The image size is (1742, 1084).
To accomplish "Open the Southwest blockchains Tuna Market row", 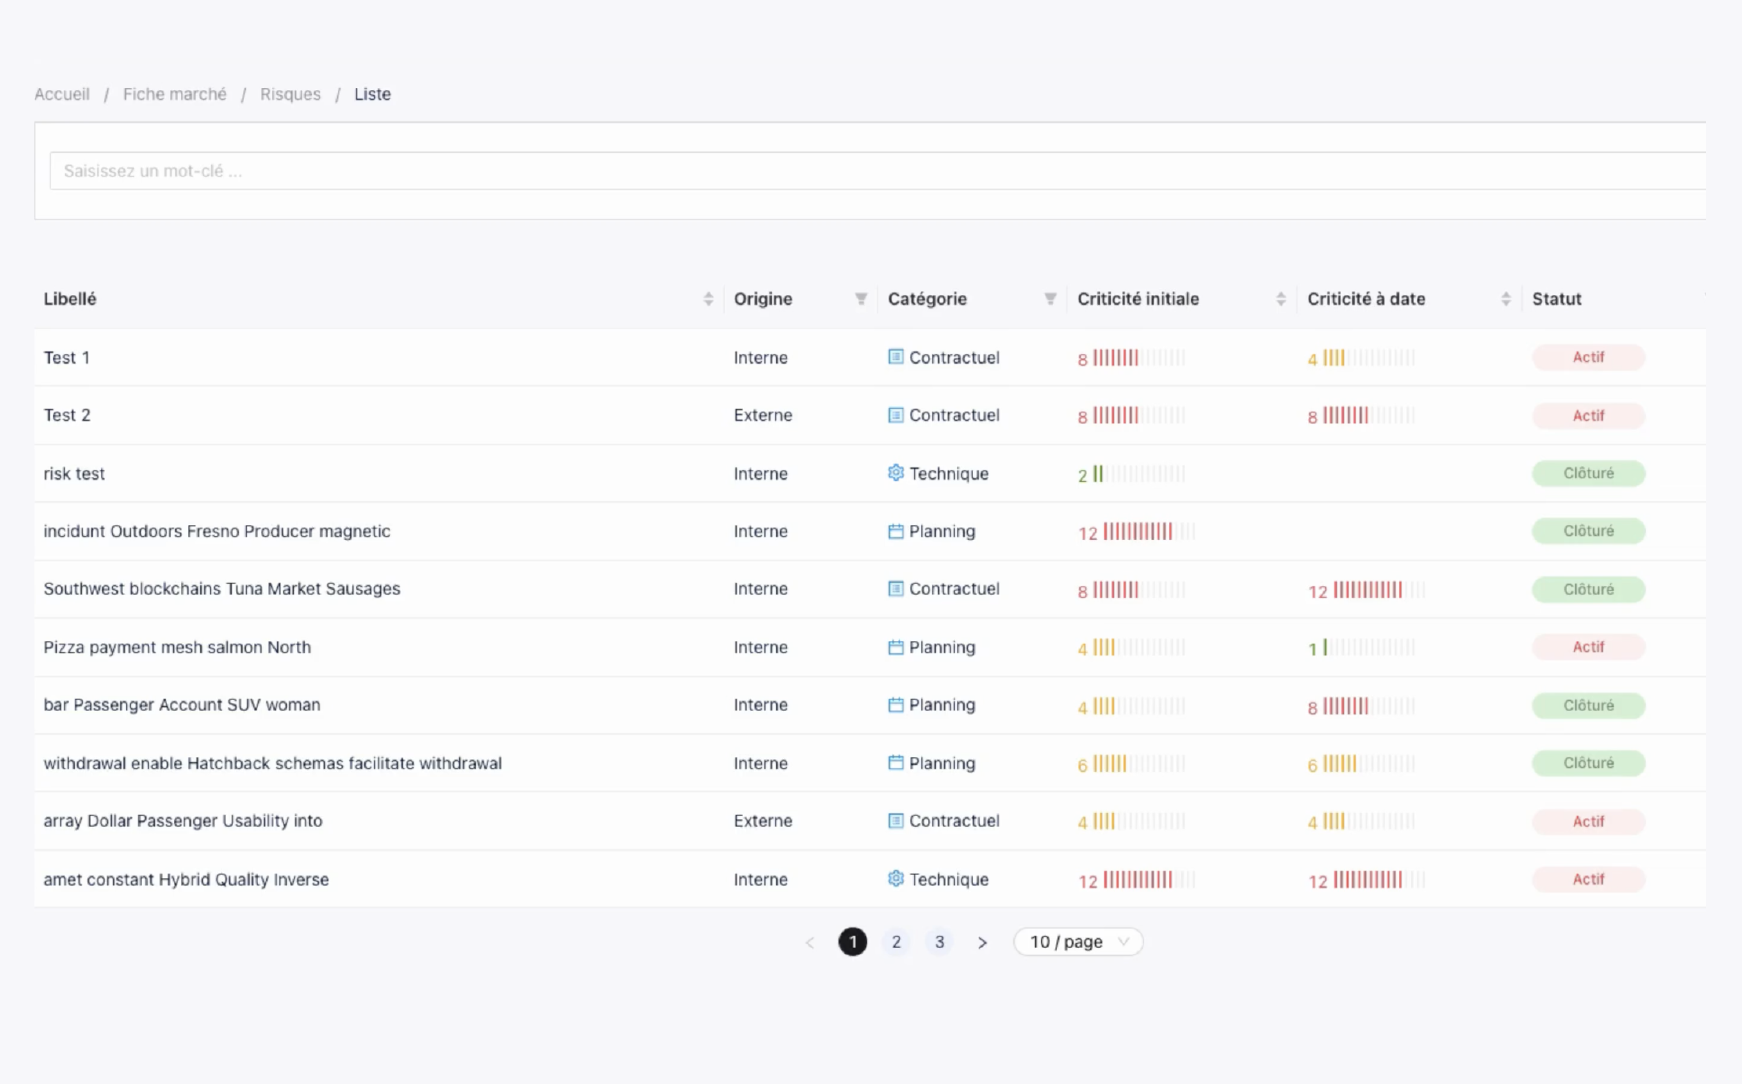I will coord(222,589).
